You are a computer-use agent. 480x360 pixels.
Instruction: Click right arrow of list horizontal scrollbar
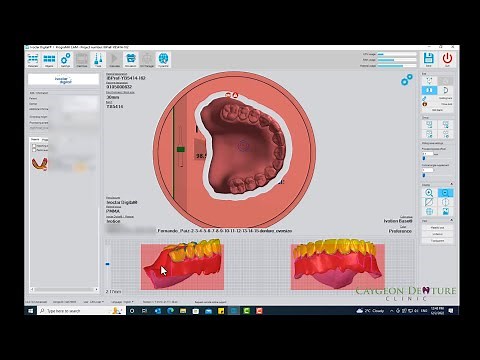97,289
